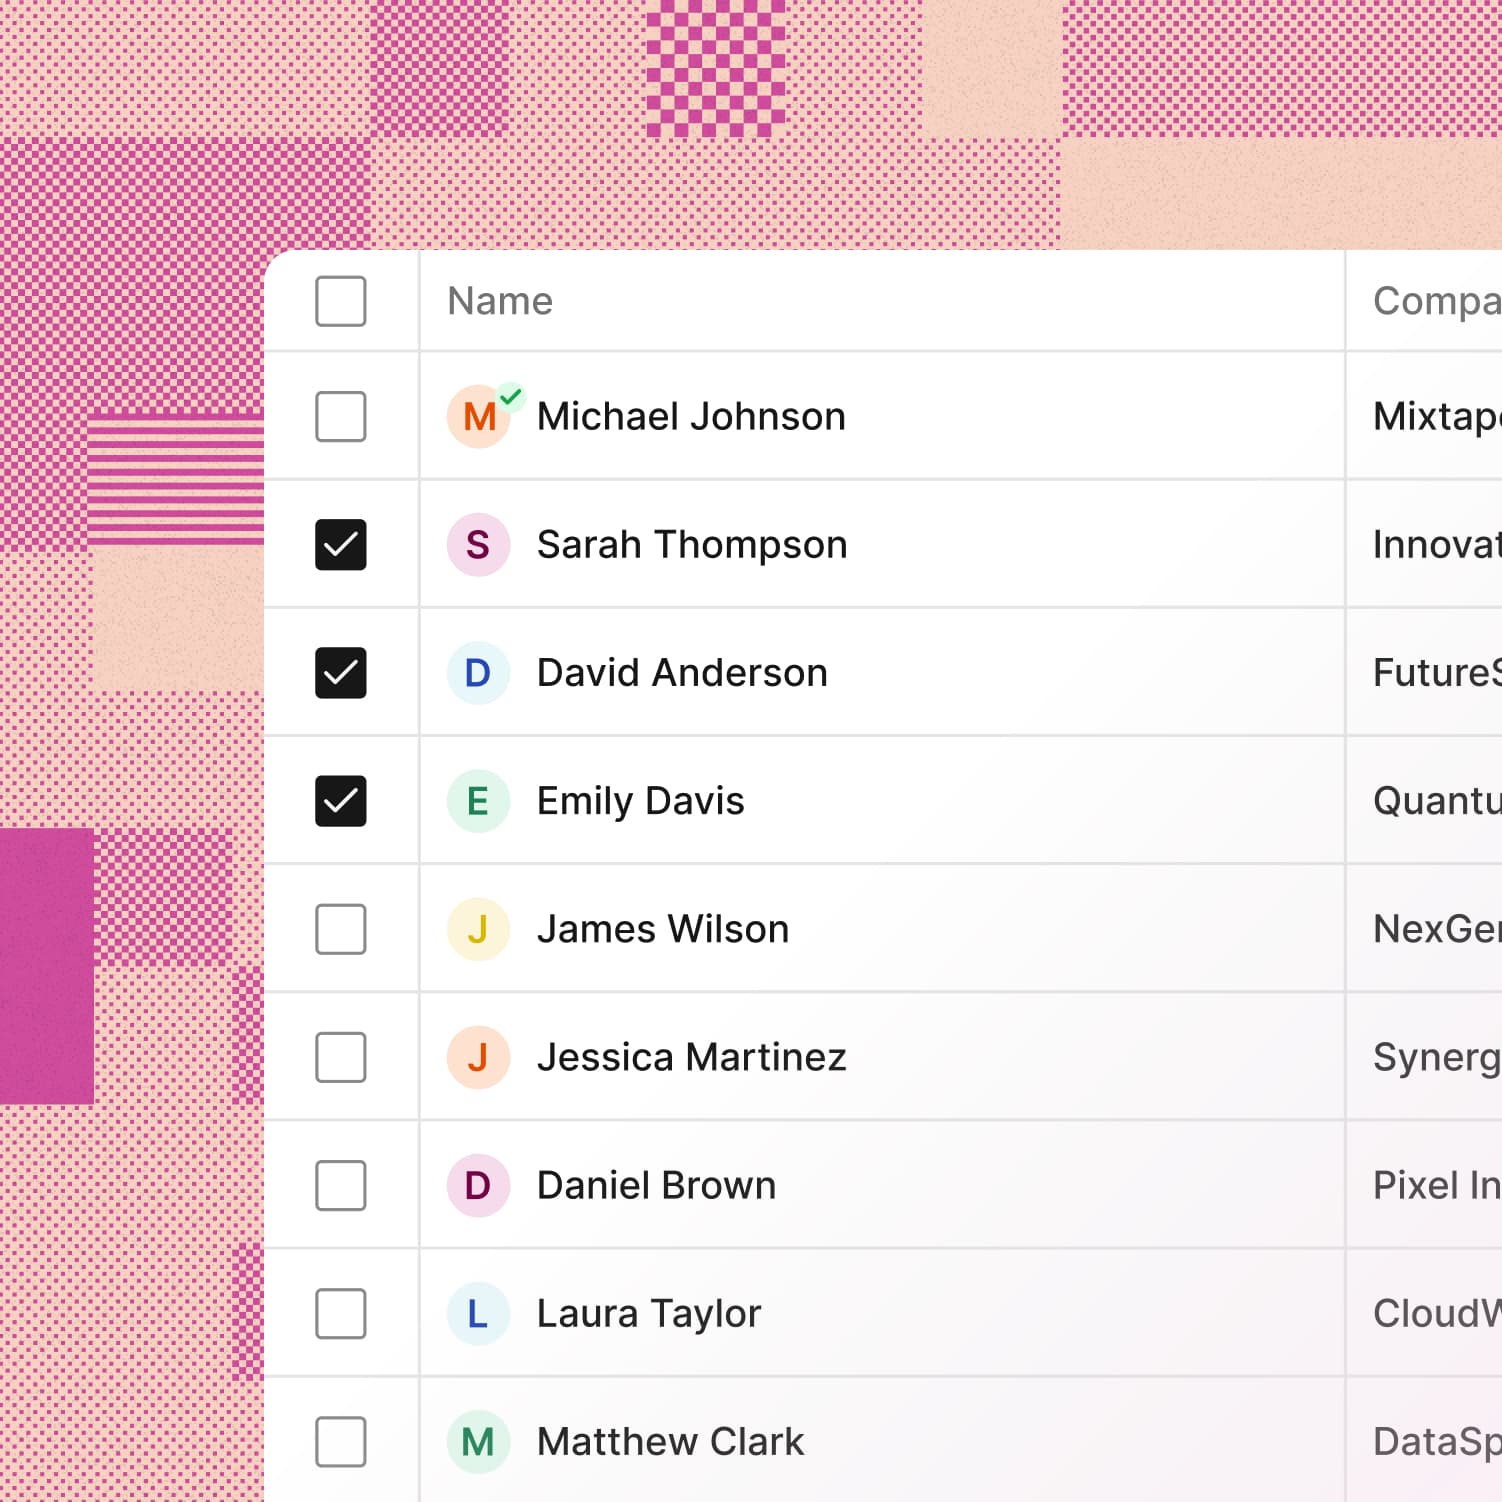Click Jessica Martinez's orange J avatar

pyautogui.click(x=478, y=1057)
